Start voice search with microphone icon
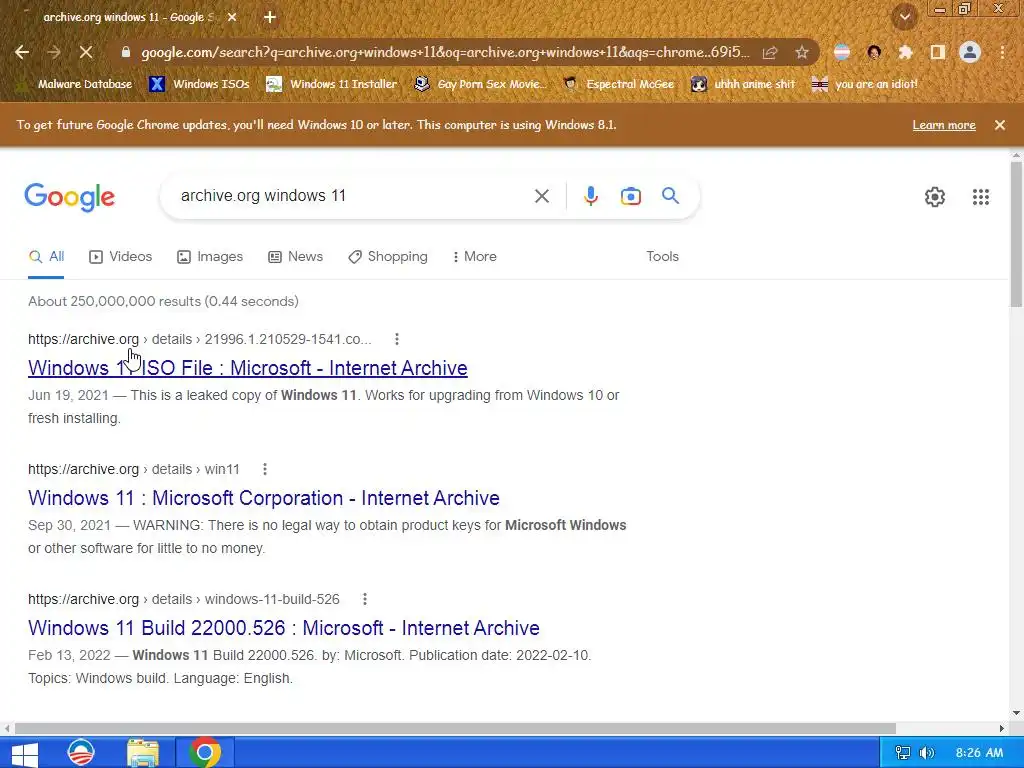 [590, 196]
